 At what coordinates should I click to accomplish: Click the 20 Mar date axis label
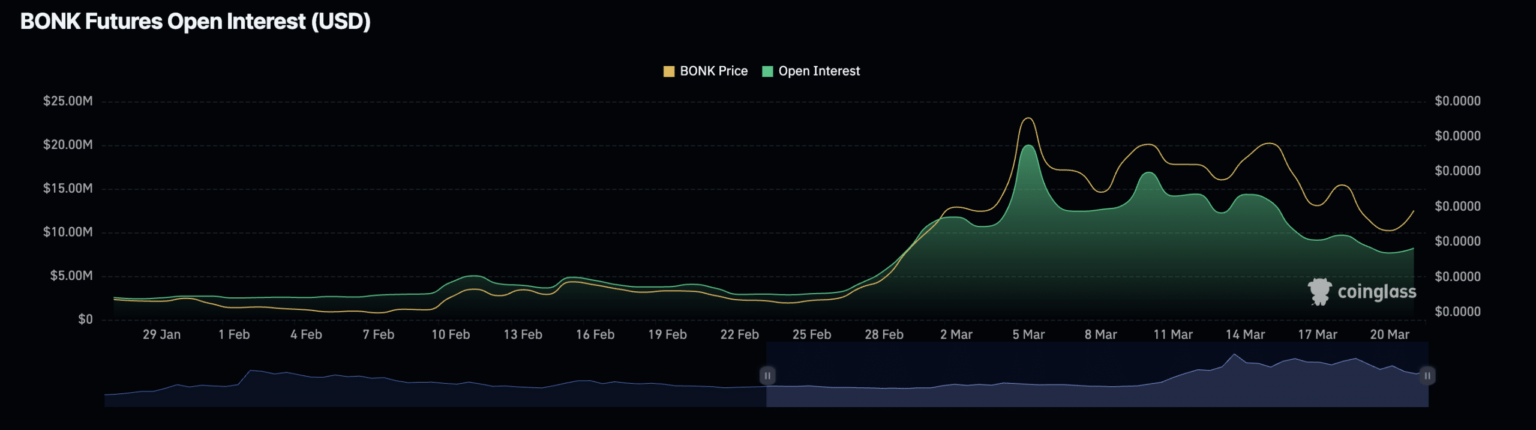[x=1390, y=335]
